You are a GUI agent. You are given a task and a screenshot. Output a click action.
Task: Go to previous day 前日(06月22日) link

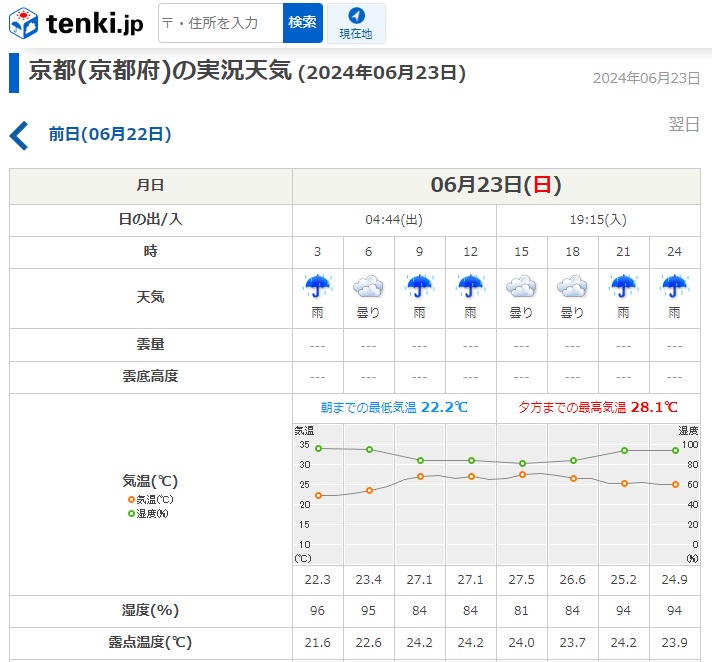(110, 134)
